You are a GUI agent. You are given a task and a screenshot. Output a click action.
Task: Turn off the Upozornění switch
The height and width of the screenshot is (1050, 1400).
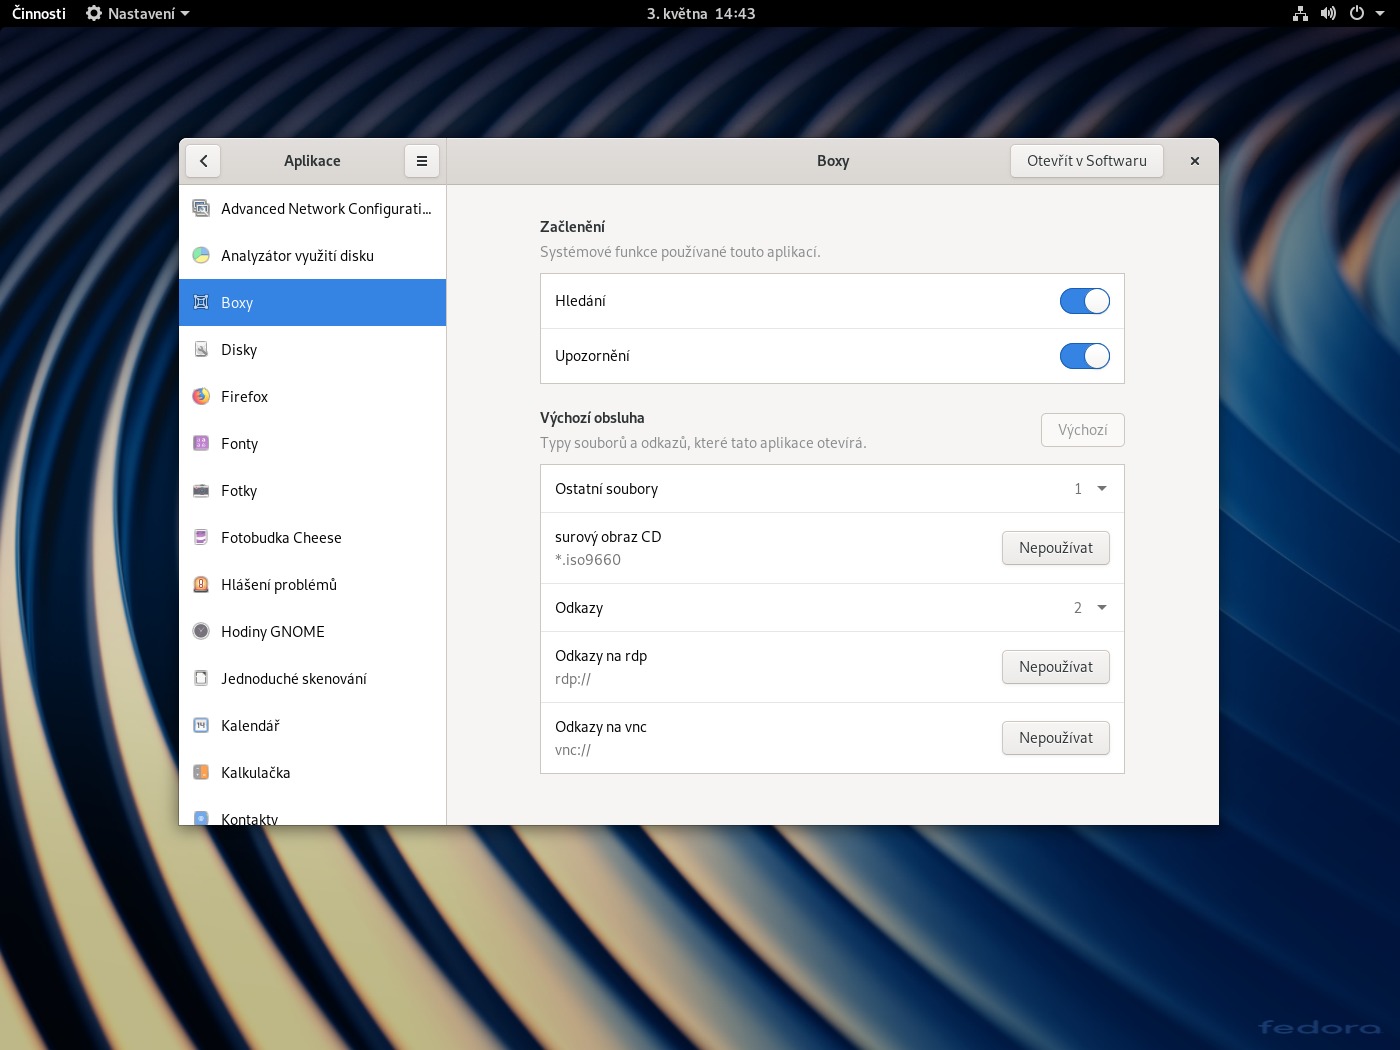(1084, 356)
